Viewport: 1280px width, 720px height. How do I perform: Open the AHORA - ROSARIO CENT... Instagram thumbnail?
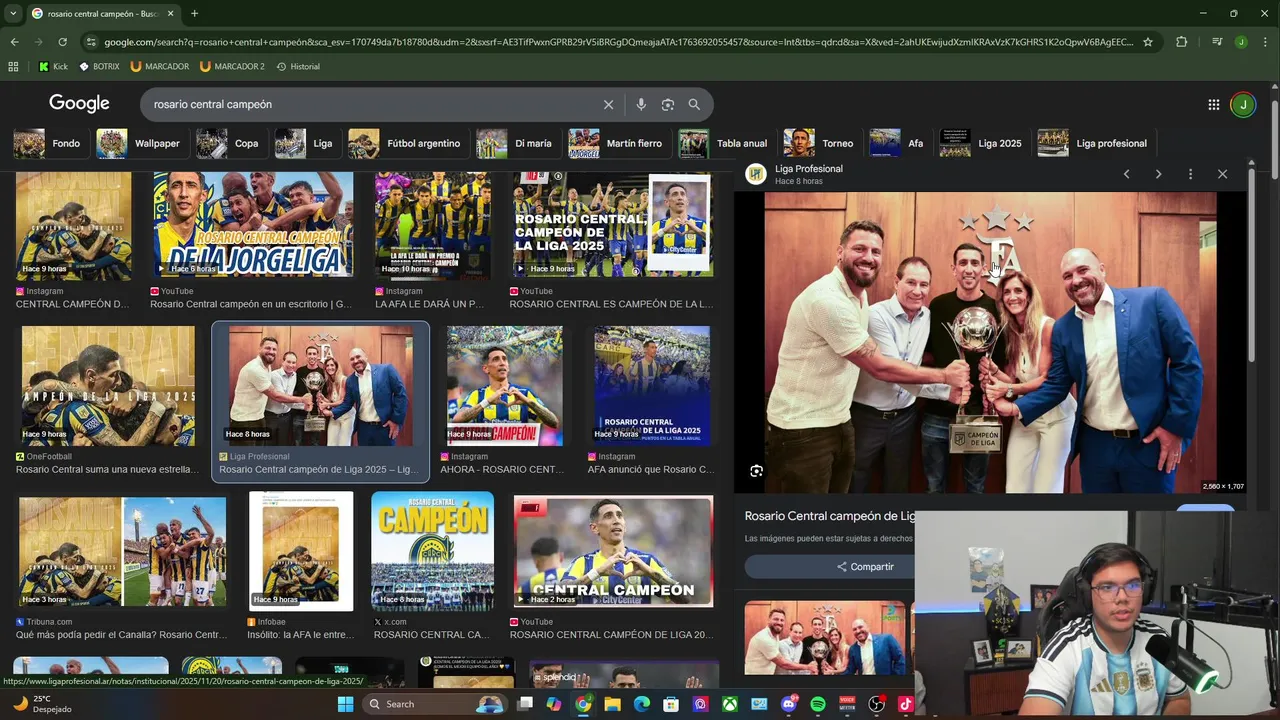(504, 386)
